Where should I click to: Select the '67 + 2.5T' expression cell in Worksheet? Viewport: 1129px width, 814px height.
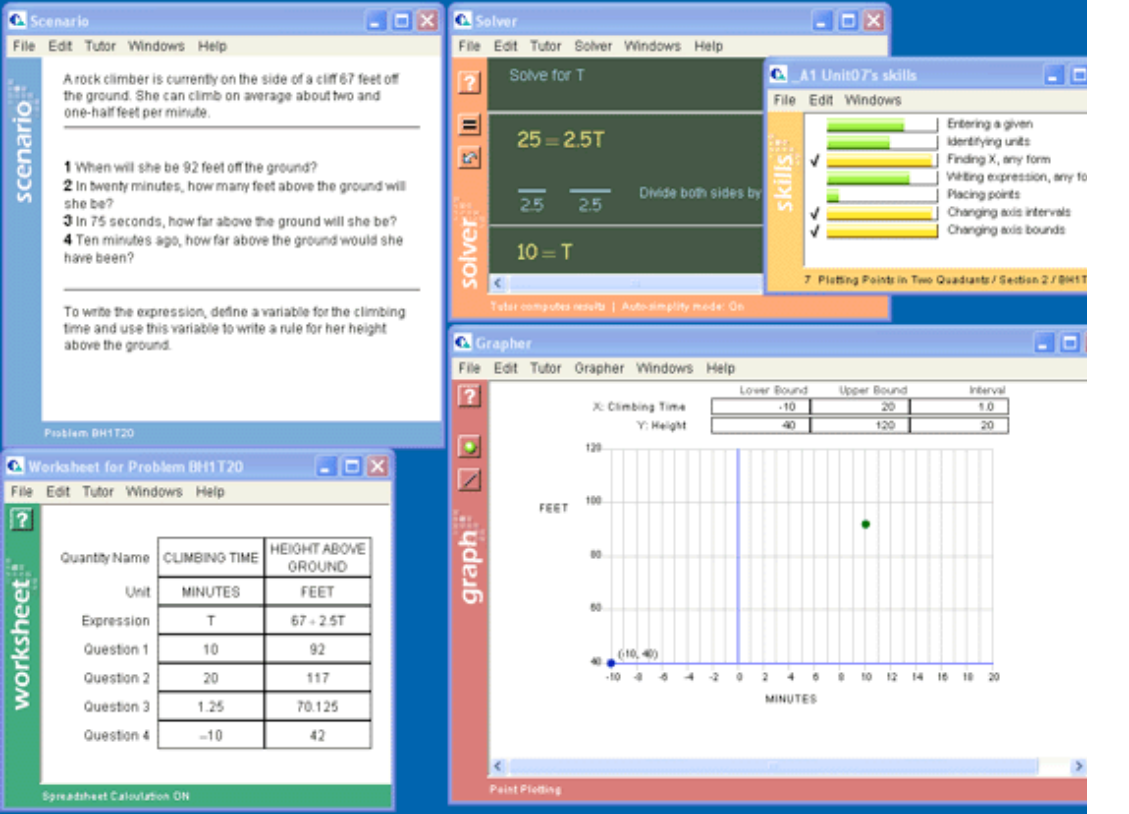tap(318, 620)
